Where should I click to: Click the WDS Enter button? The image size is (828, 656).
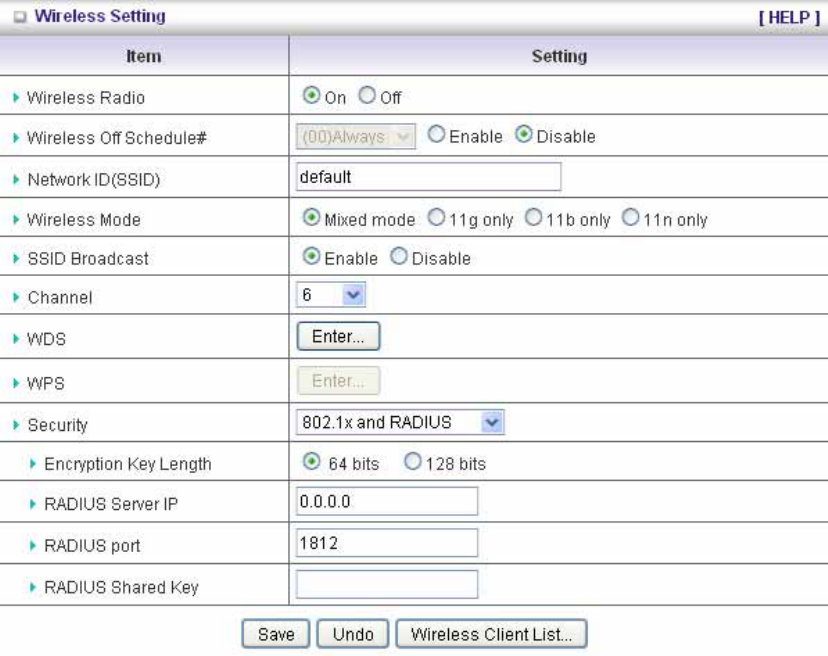tap(338, 336)
